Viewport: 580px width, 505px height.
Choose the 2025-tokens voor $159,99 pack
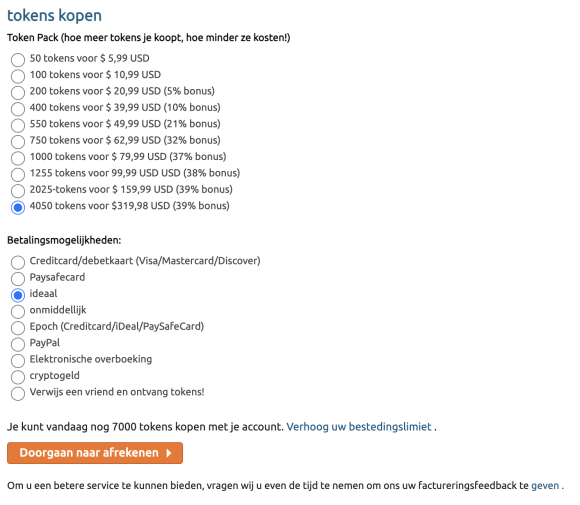pyautogui.click(x=18, y=191)
